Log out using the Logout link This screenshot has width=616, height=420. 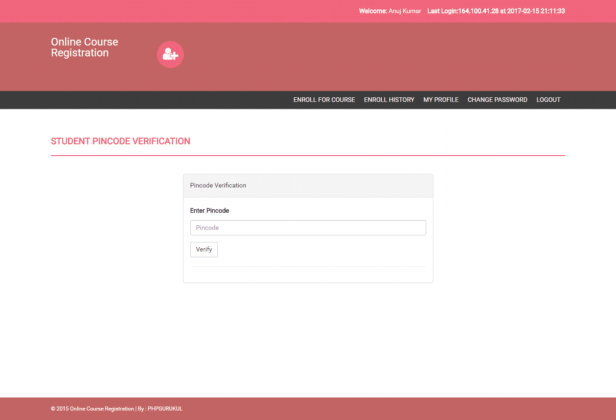click(x=548, y=100)
